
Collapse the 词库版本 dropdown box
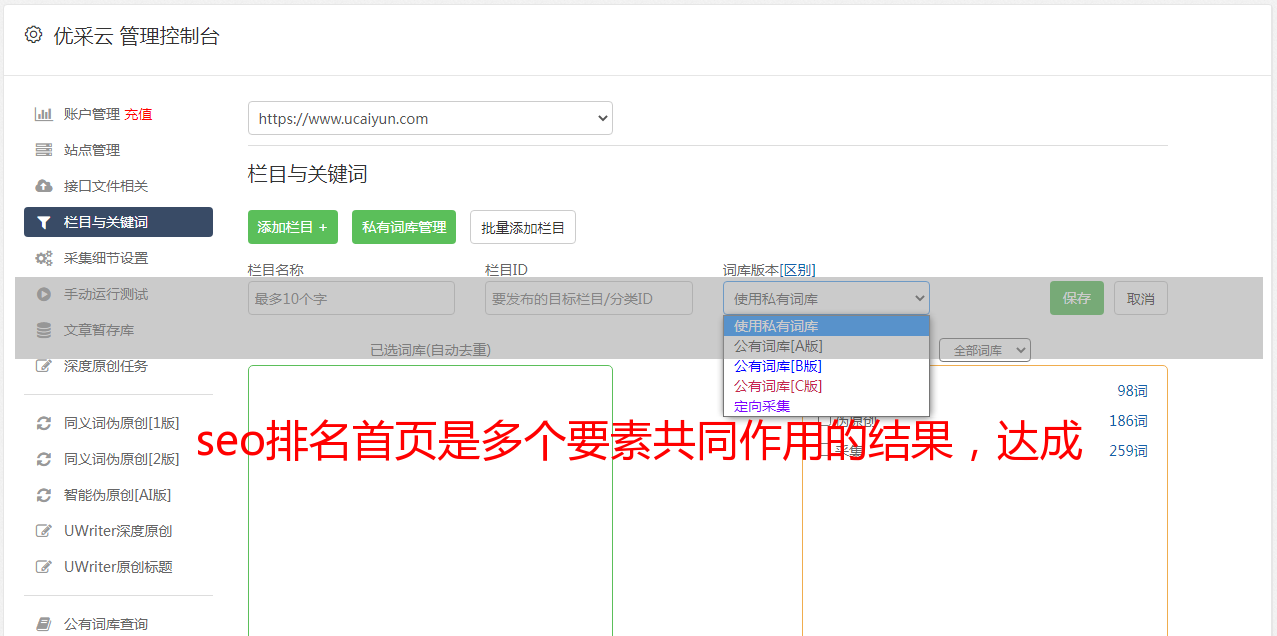pyautogui.click(x=826, y=298)
